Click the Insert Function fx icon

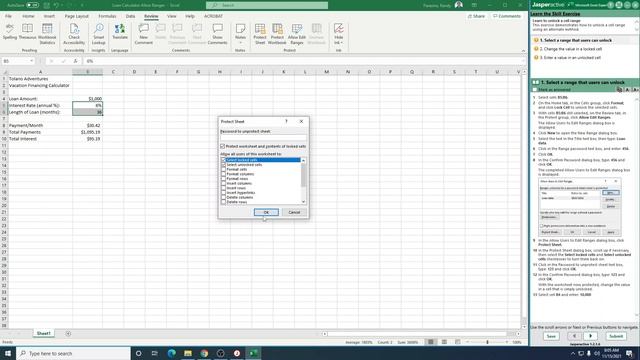coord(75,61)
